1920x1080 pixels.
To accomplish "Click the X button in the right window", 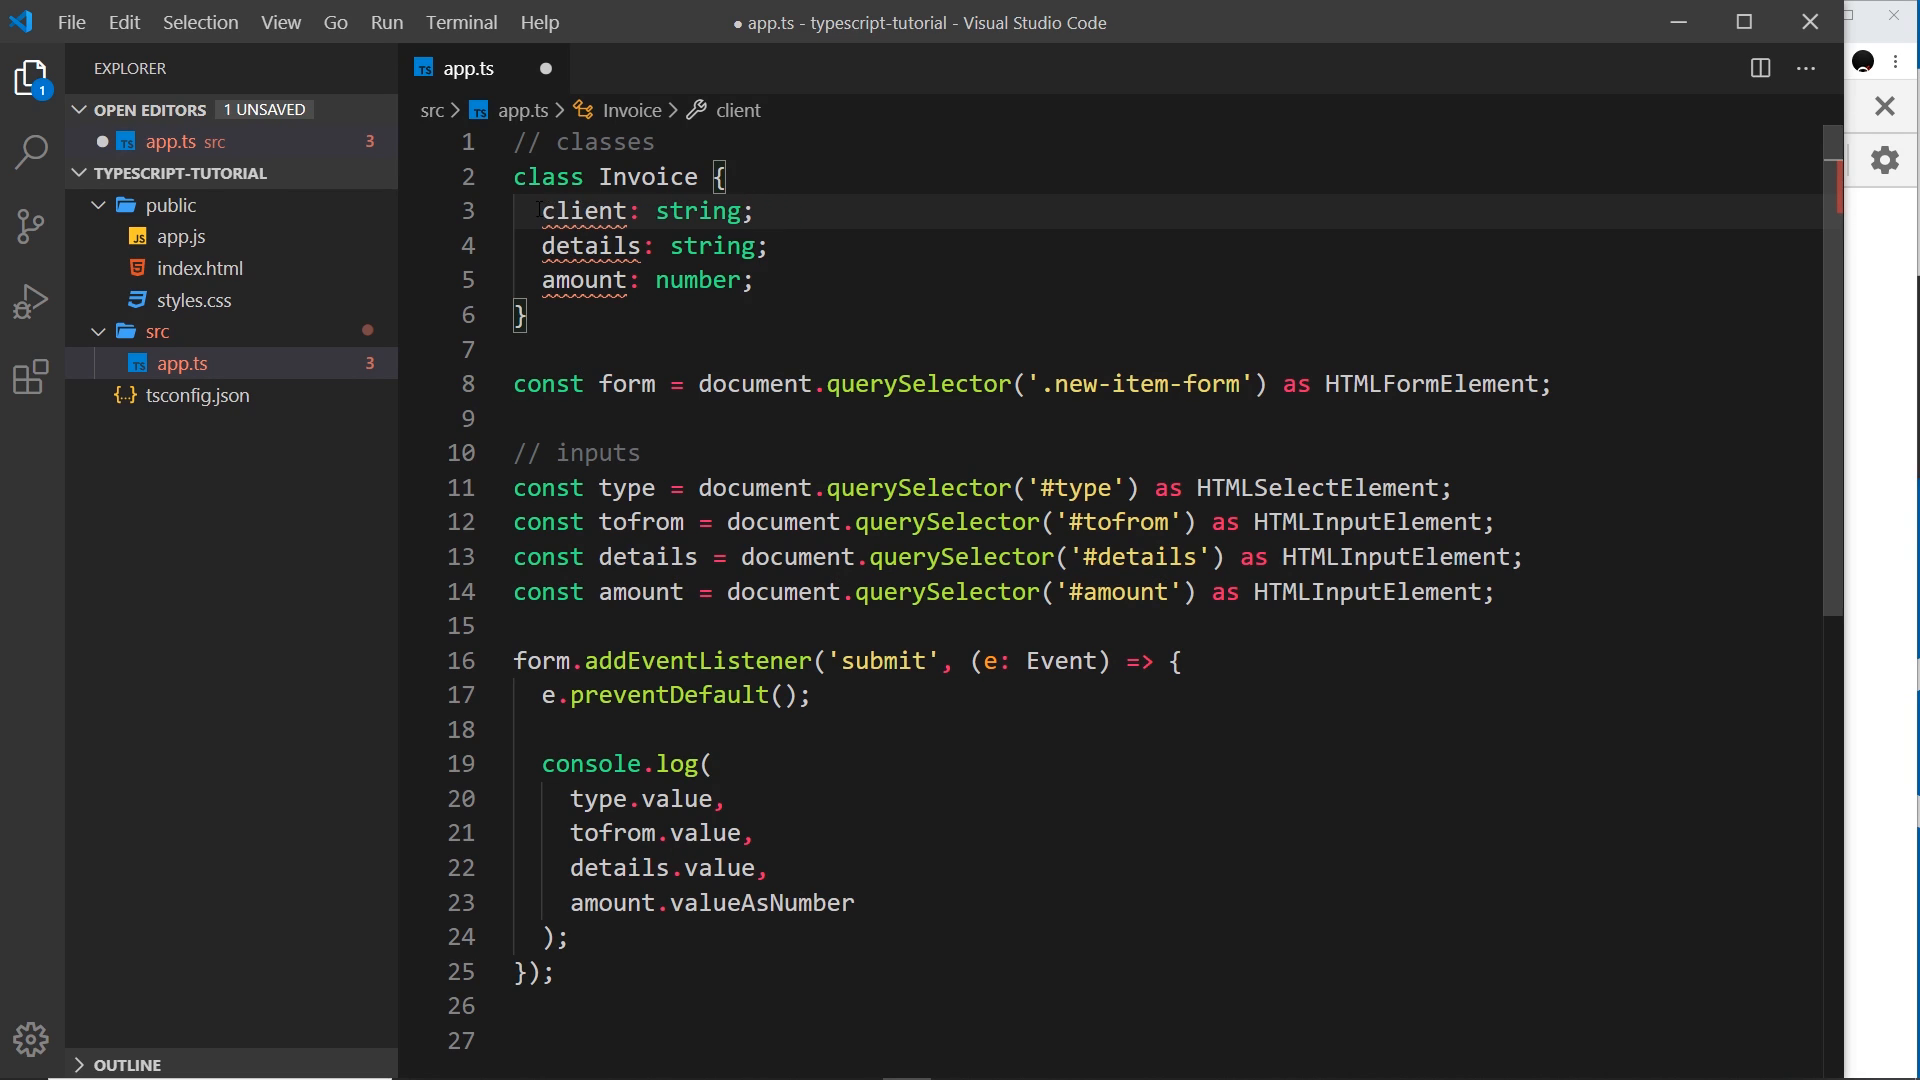I will [x=1885, y=105].
